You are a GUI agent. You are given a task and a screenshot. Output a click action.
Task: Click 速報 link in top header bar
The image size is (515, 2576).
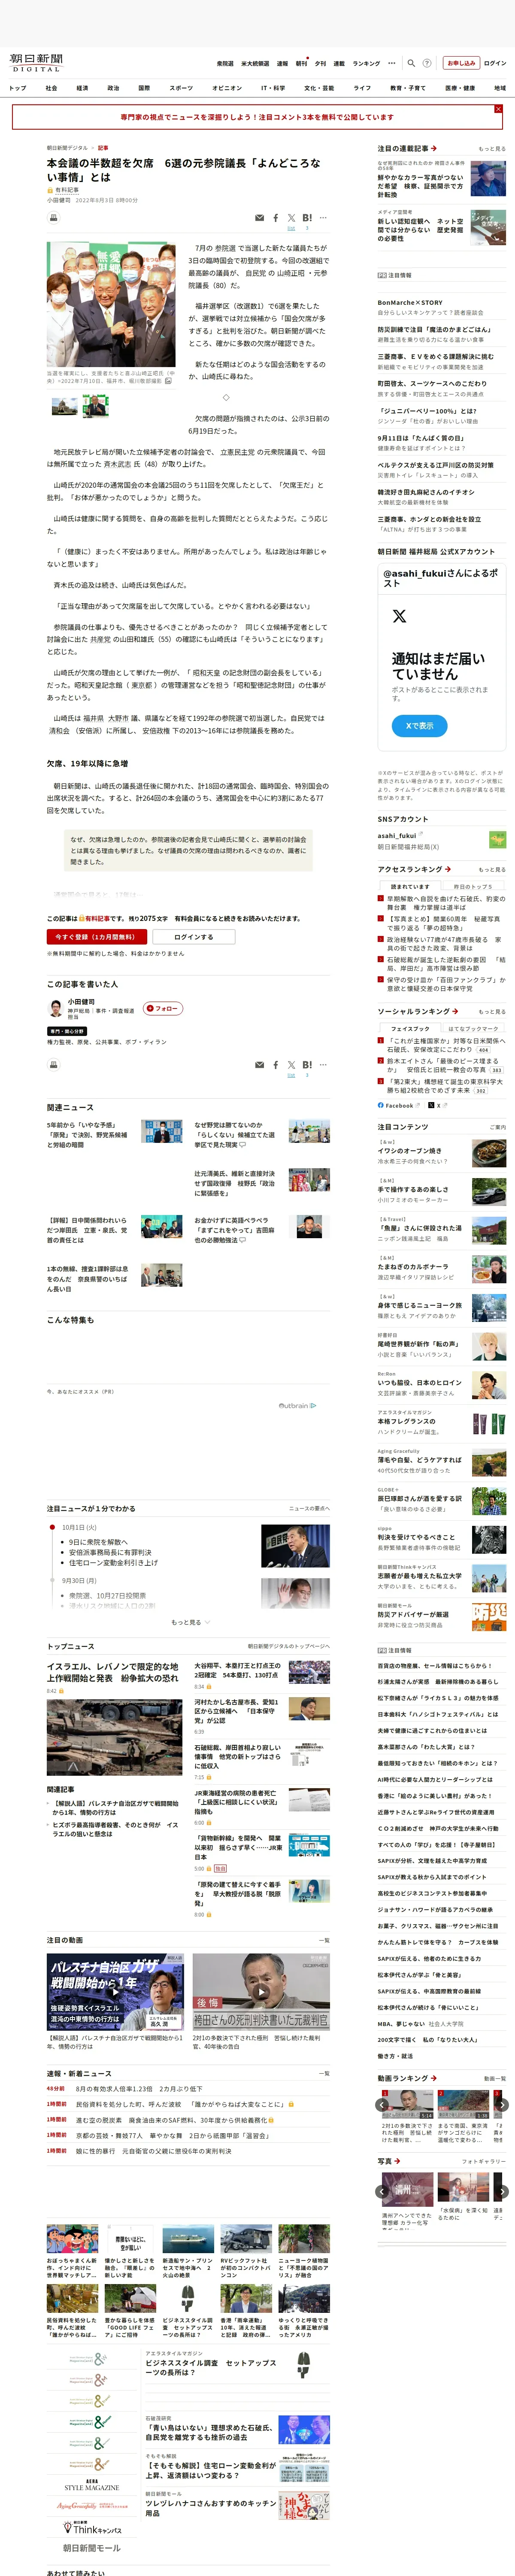tap(282, 63)
